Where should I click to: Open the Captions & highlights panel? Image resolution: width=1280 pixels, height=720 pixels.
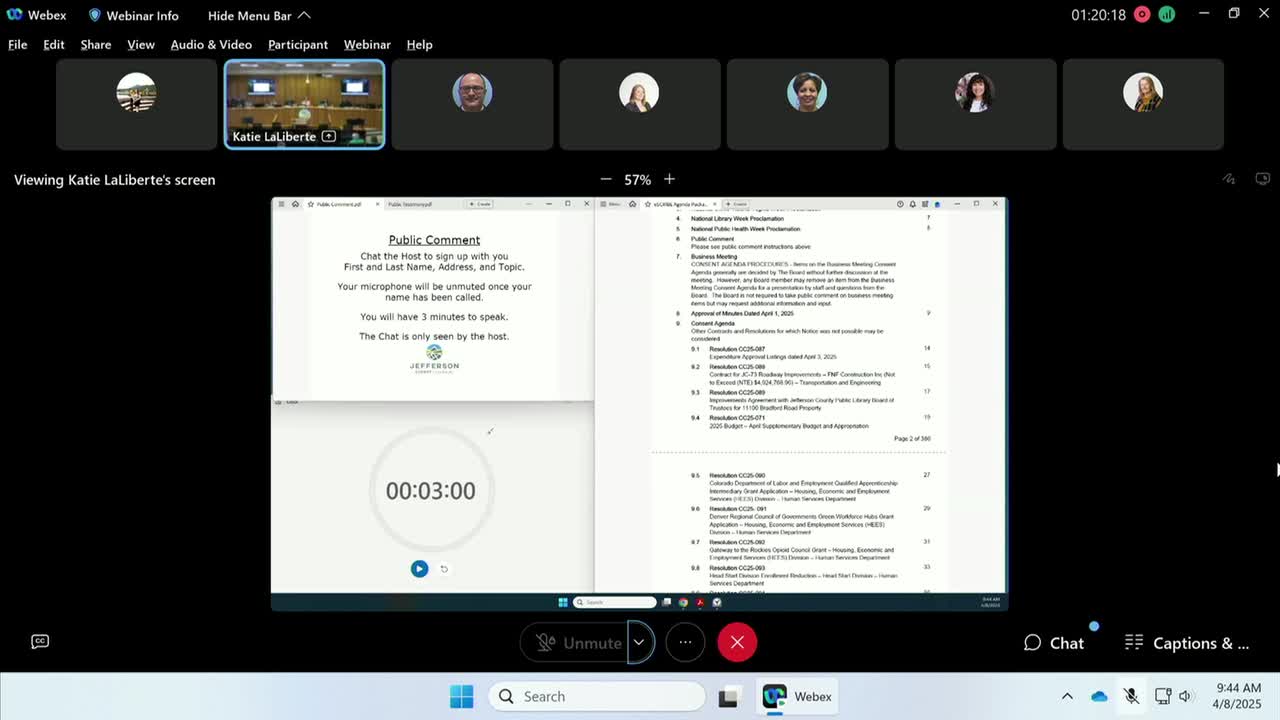tap(1187, 643)
